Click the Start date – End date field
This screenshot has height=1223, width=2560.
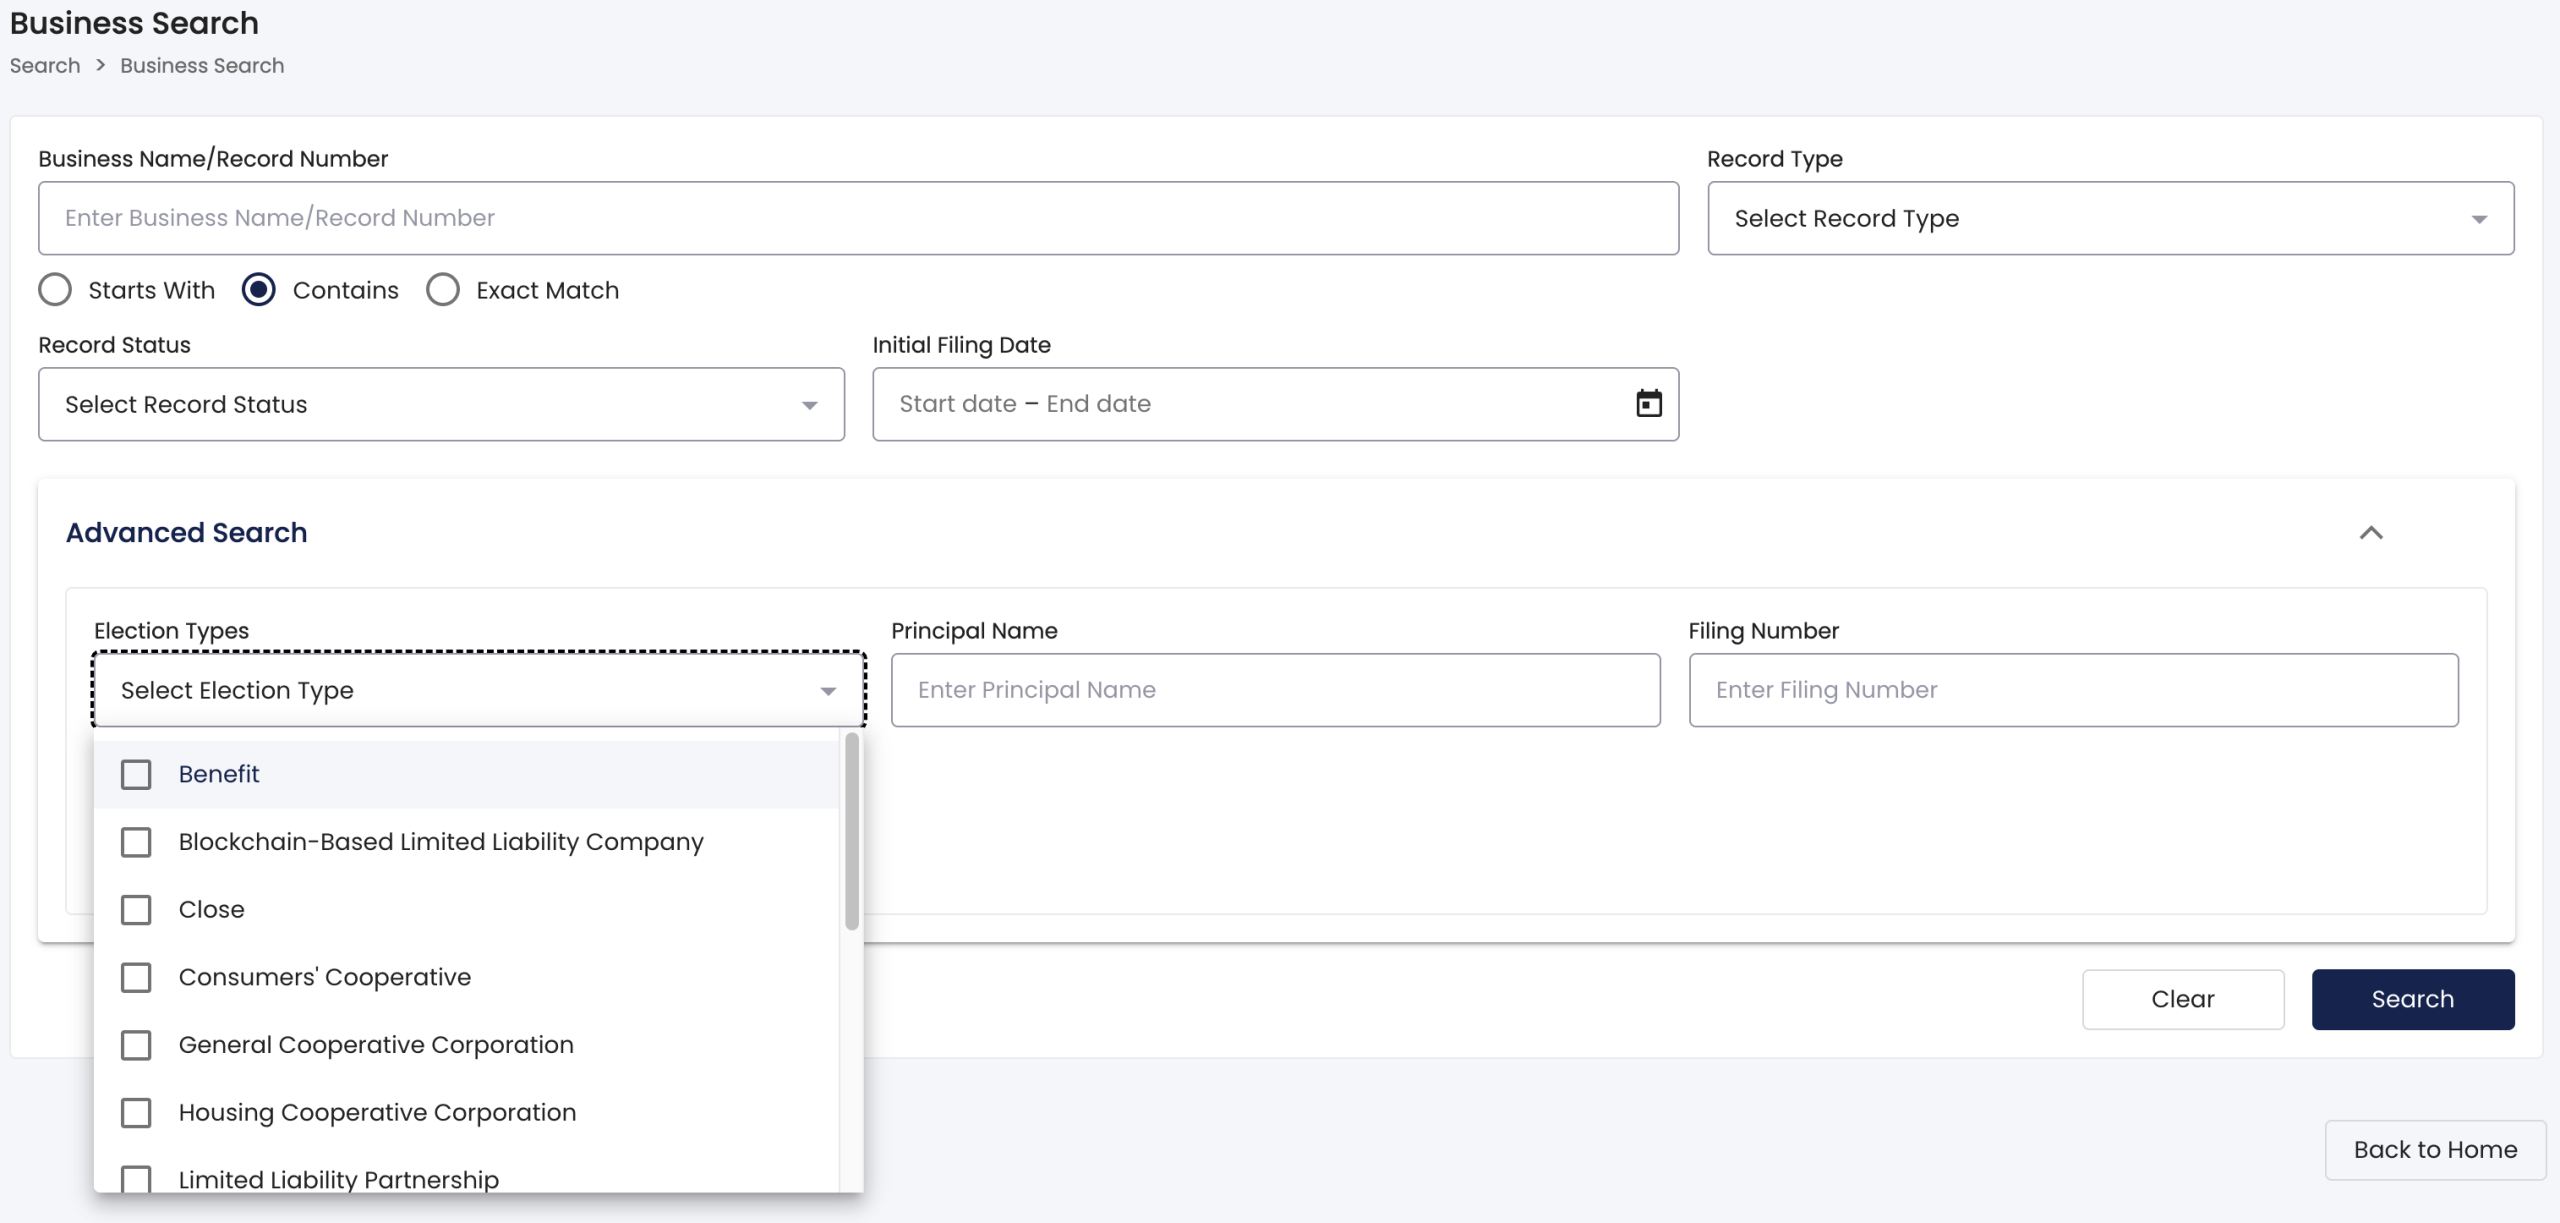(x=1275, y=404)
